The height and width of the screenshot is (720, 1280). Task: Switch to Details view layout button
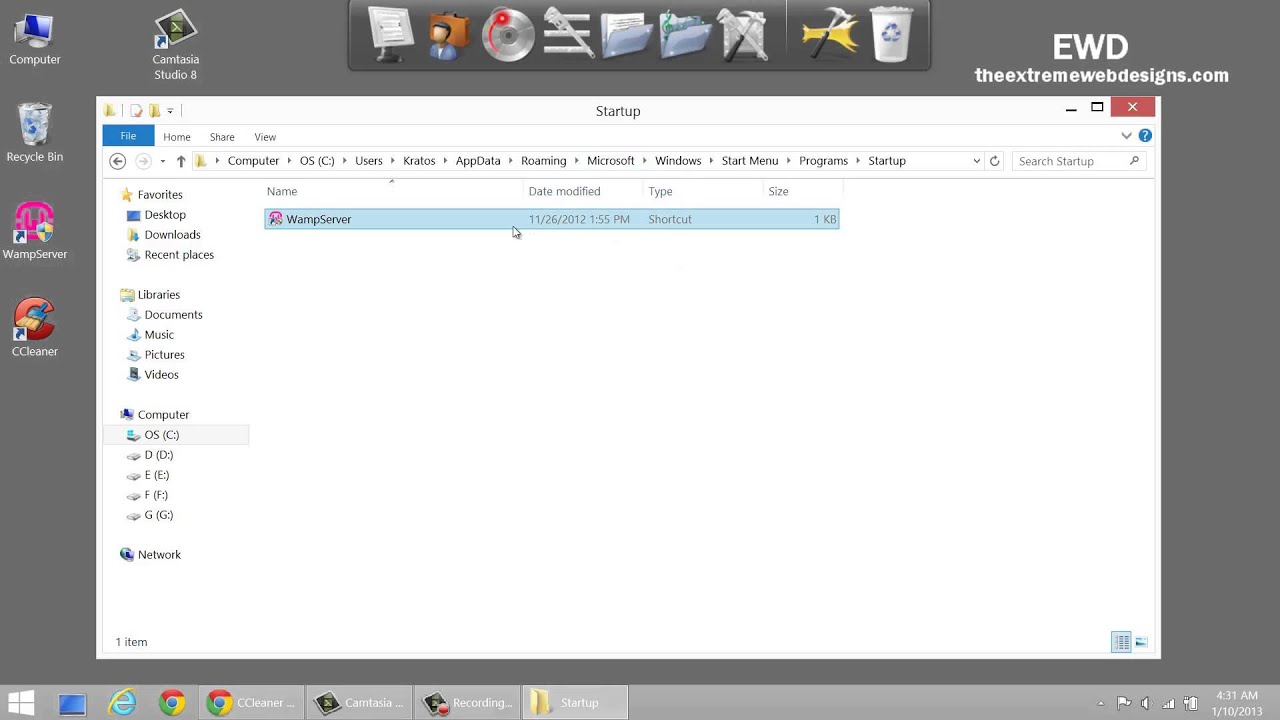(x=1122, y=642)
